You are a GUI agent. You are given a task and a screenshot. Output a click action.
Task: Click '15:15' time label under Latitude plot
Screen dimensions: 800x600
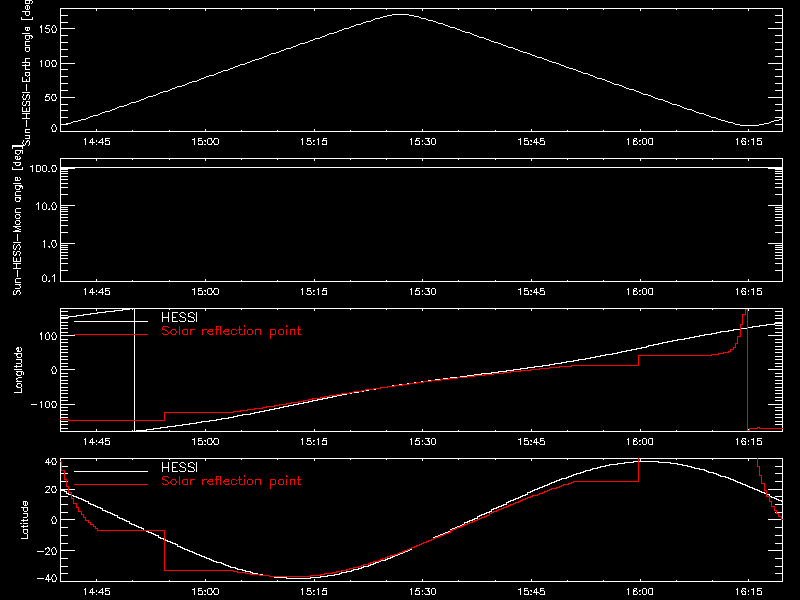[x=314, y=591]
